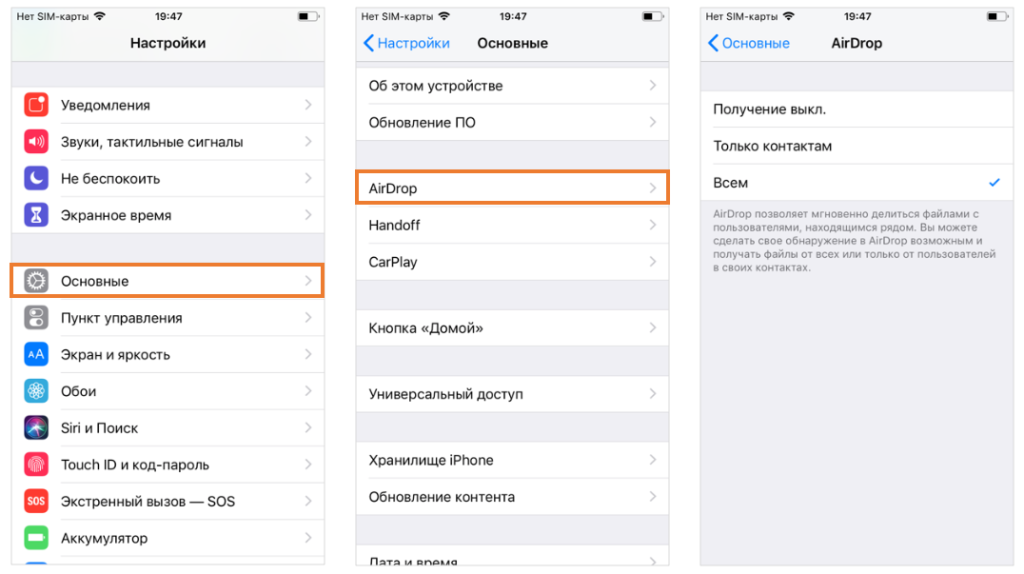Tap the Основные gear icon
Screen dimensions: 1024x574
[36, 281]
